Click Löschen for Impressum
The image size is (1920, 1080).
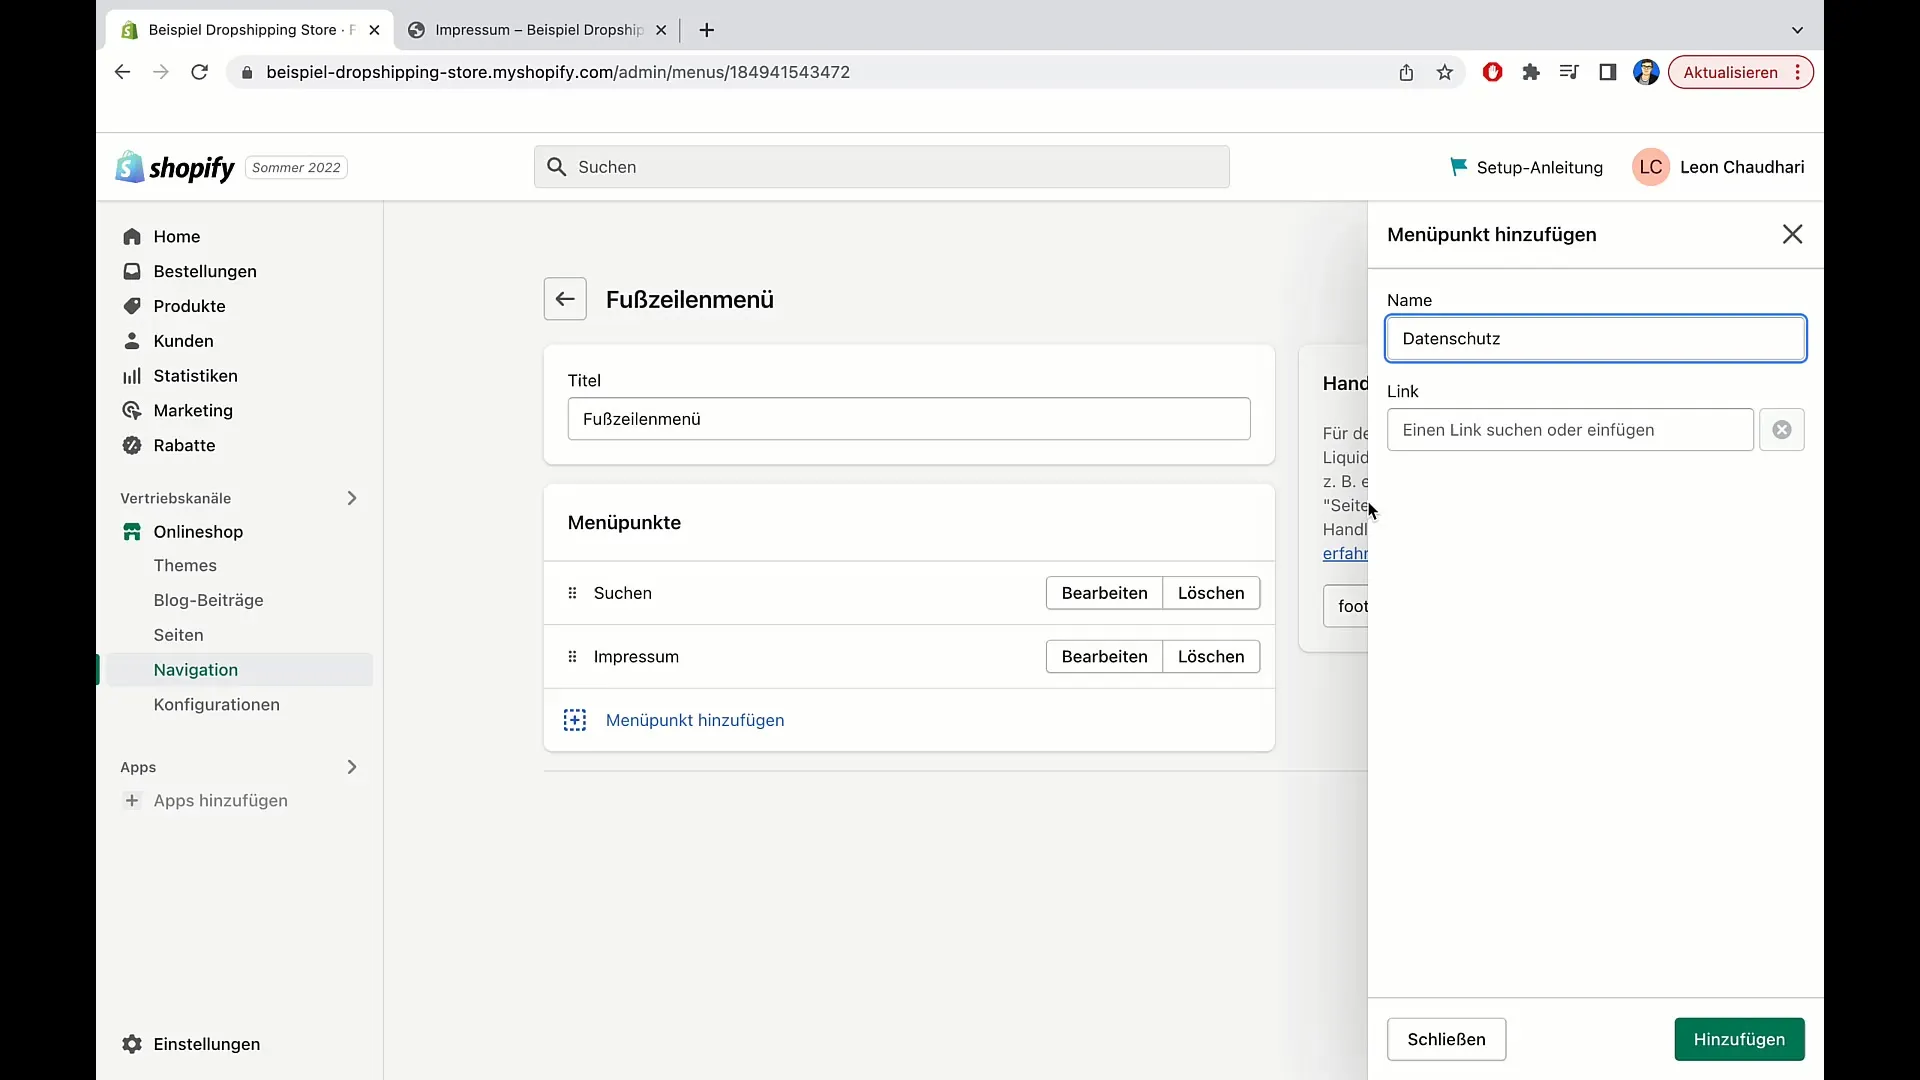[x=1211, y=657]
